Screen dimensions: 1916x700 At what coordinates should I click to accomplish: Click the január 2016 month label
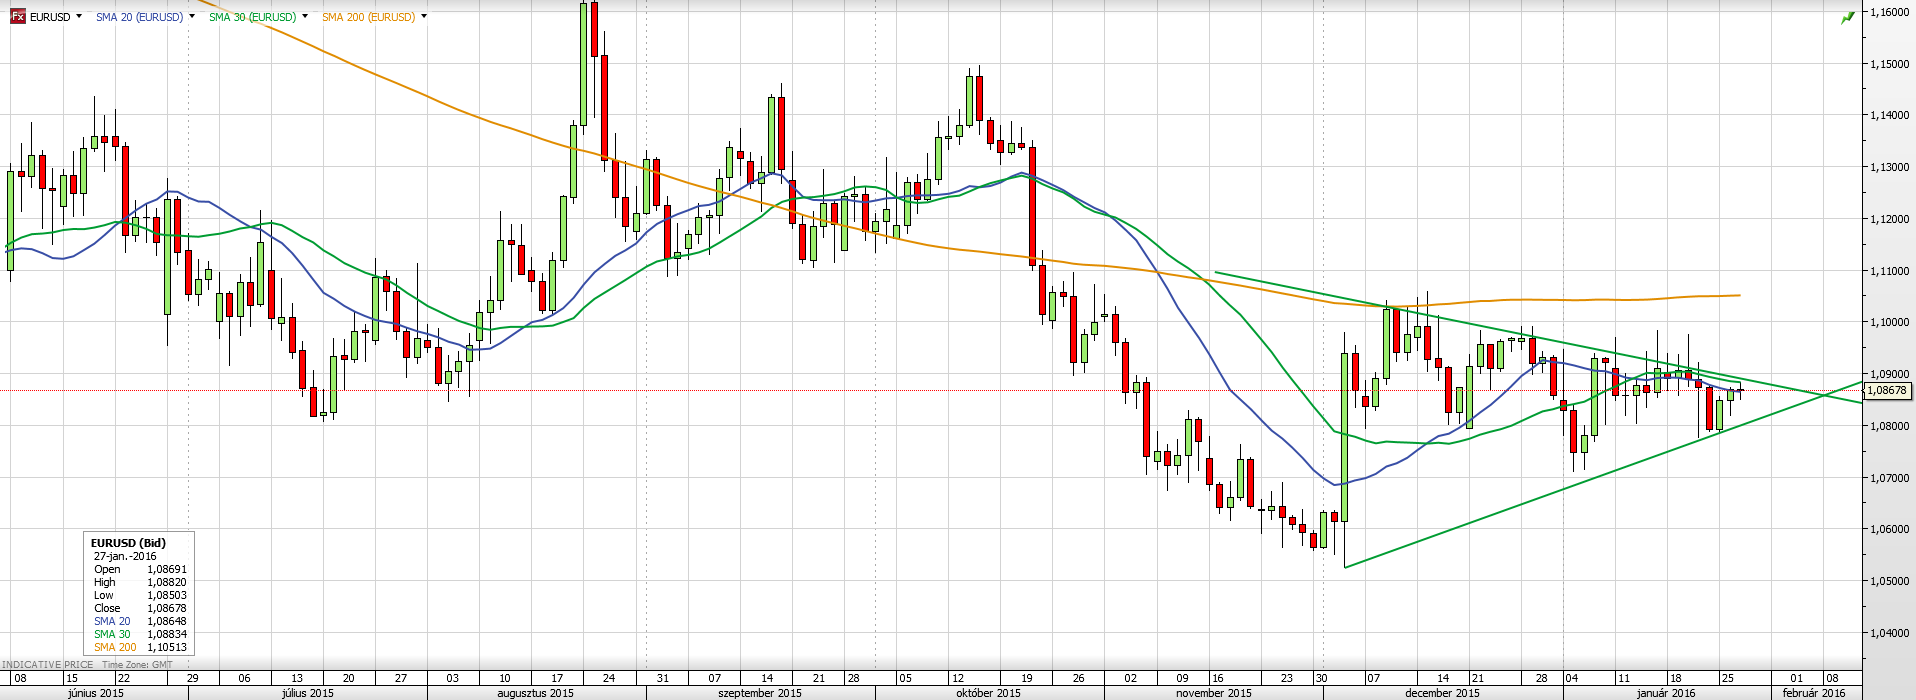[1666, 693]
